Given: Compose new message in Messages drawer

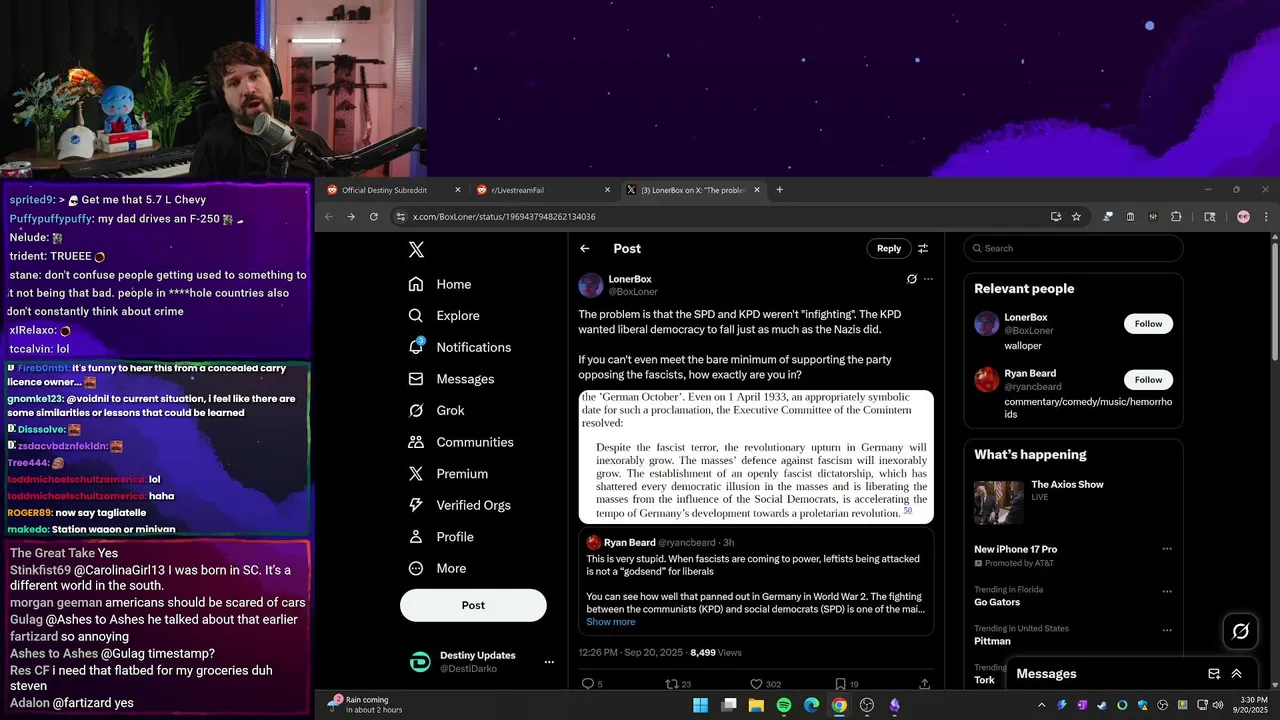Looking at the screenshot, I should click(x=1214, y=674).
